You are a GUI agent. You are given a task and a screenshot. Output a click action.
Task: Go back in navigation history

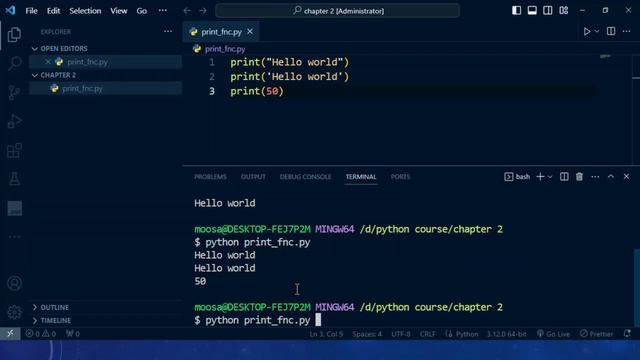pyautogui.click(x=187, y=11)
